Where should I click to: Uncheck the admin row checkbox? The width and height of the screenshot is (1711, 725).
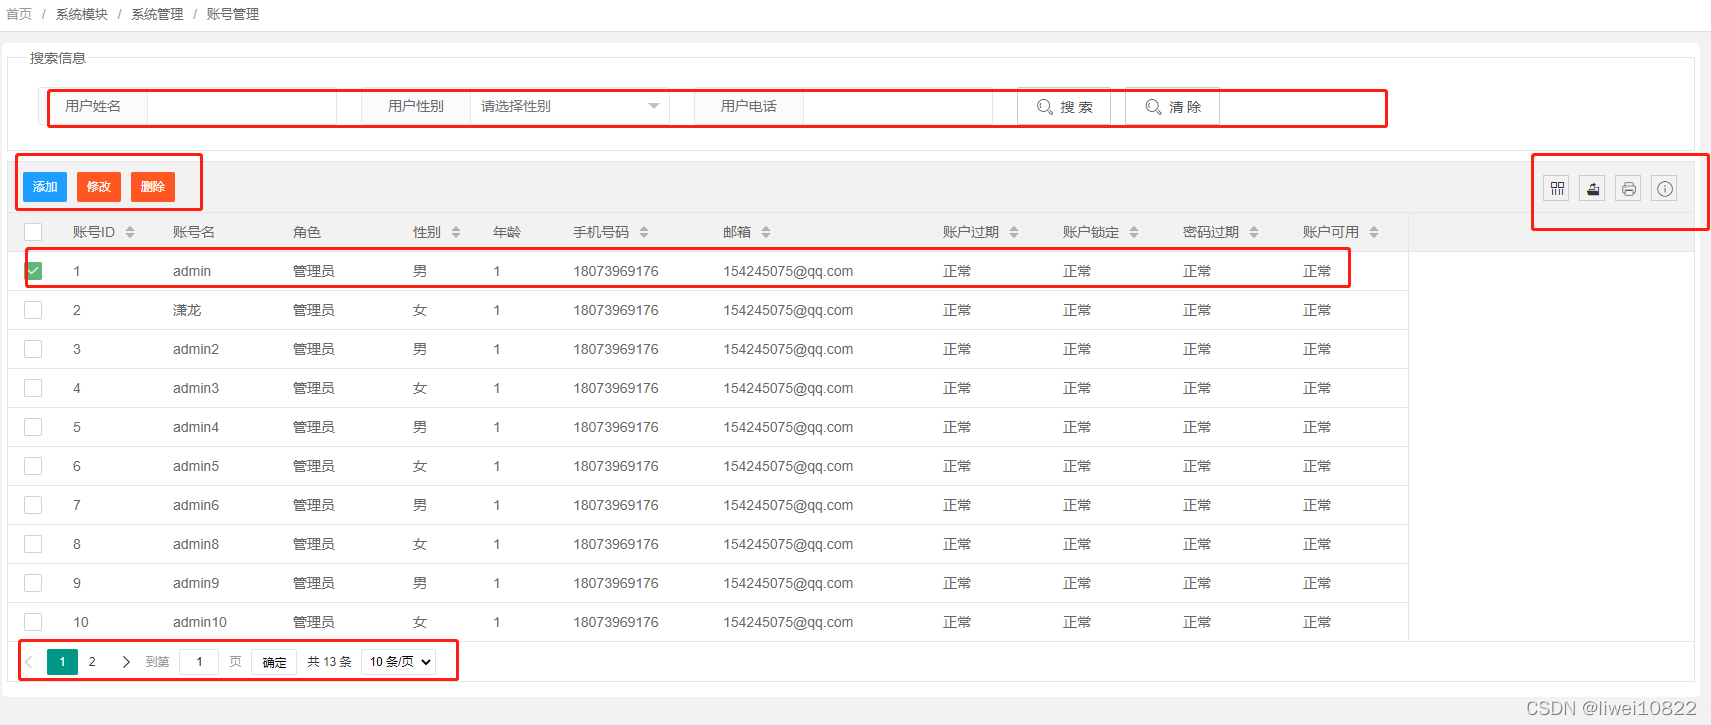click(x=33, y=271)
